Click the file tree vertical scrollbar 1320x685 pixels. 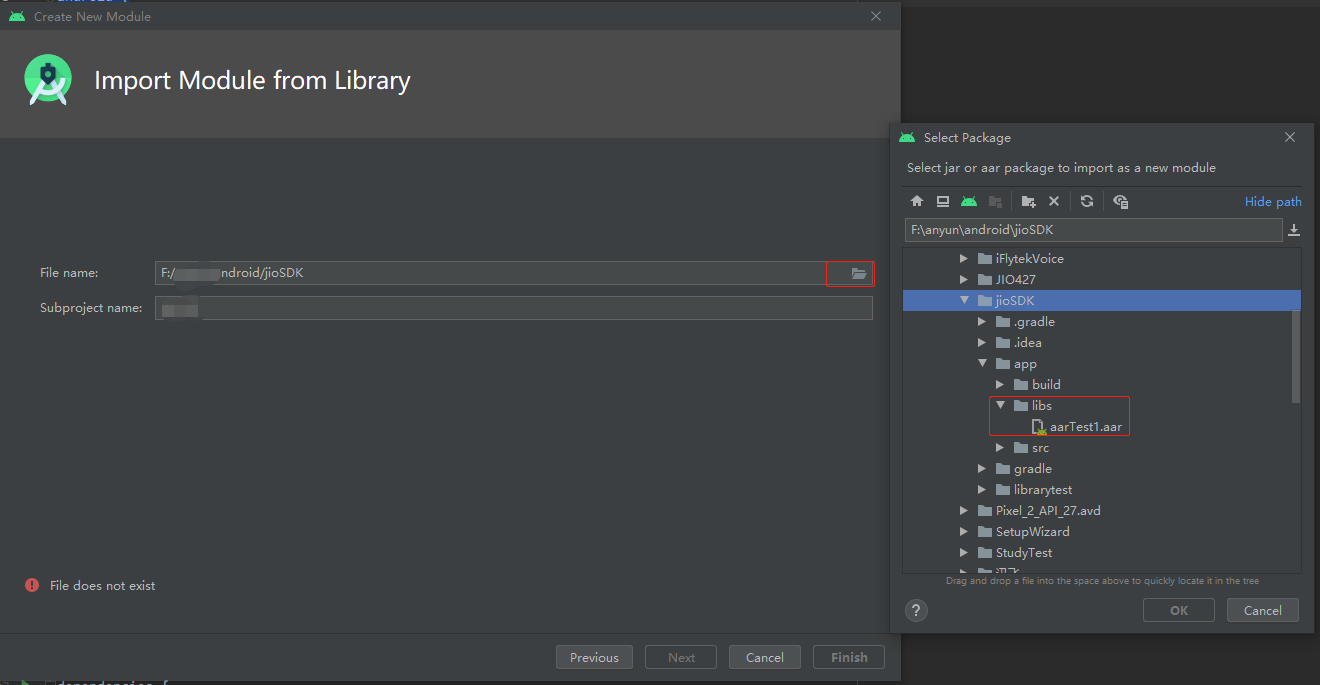coord(1296,355)
